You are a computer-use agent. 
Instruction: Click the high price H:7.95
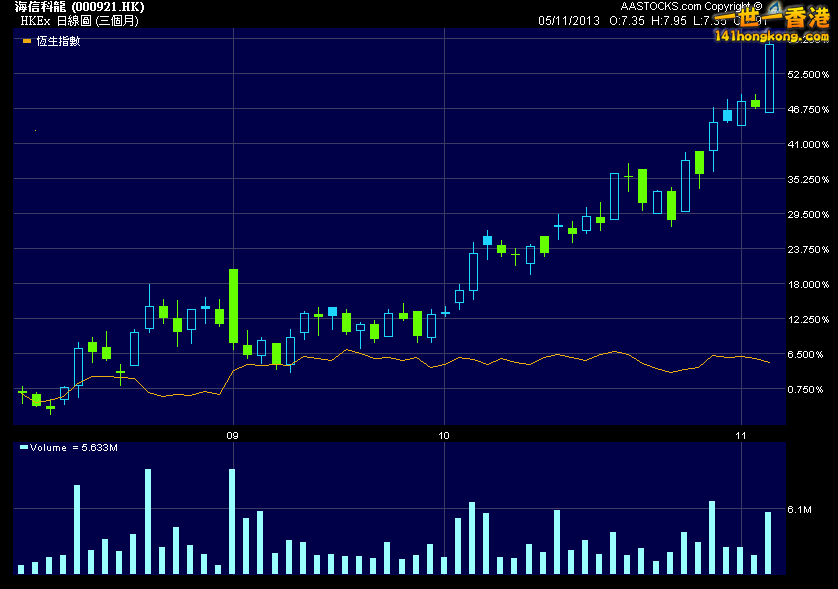point(669,21)
